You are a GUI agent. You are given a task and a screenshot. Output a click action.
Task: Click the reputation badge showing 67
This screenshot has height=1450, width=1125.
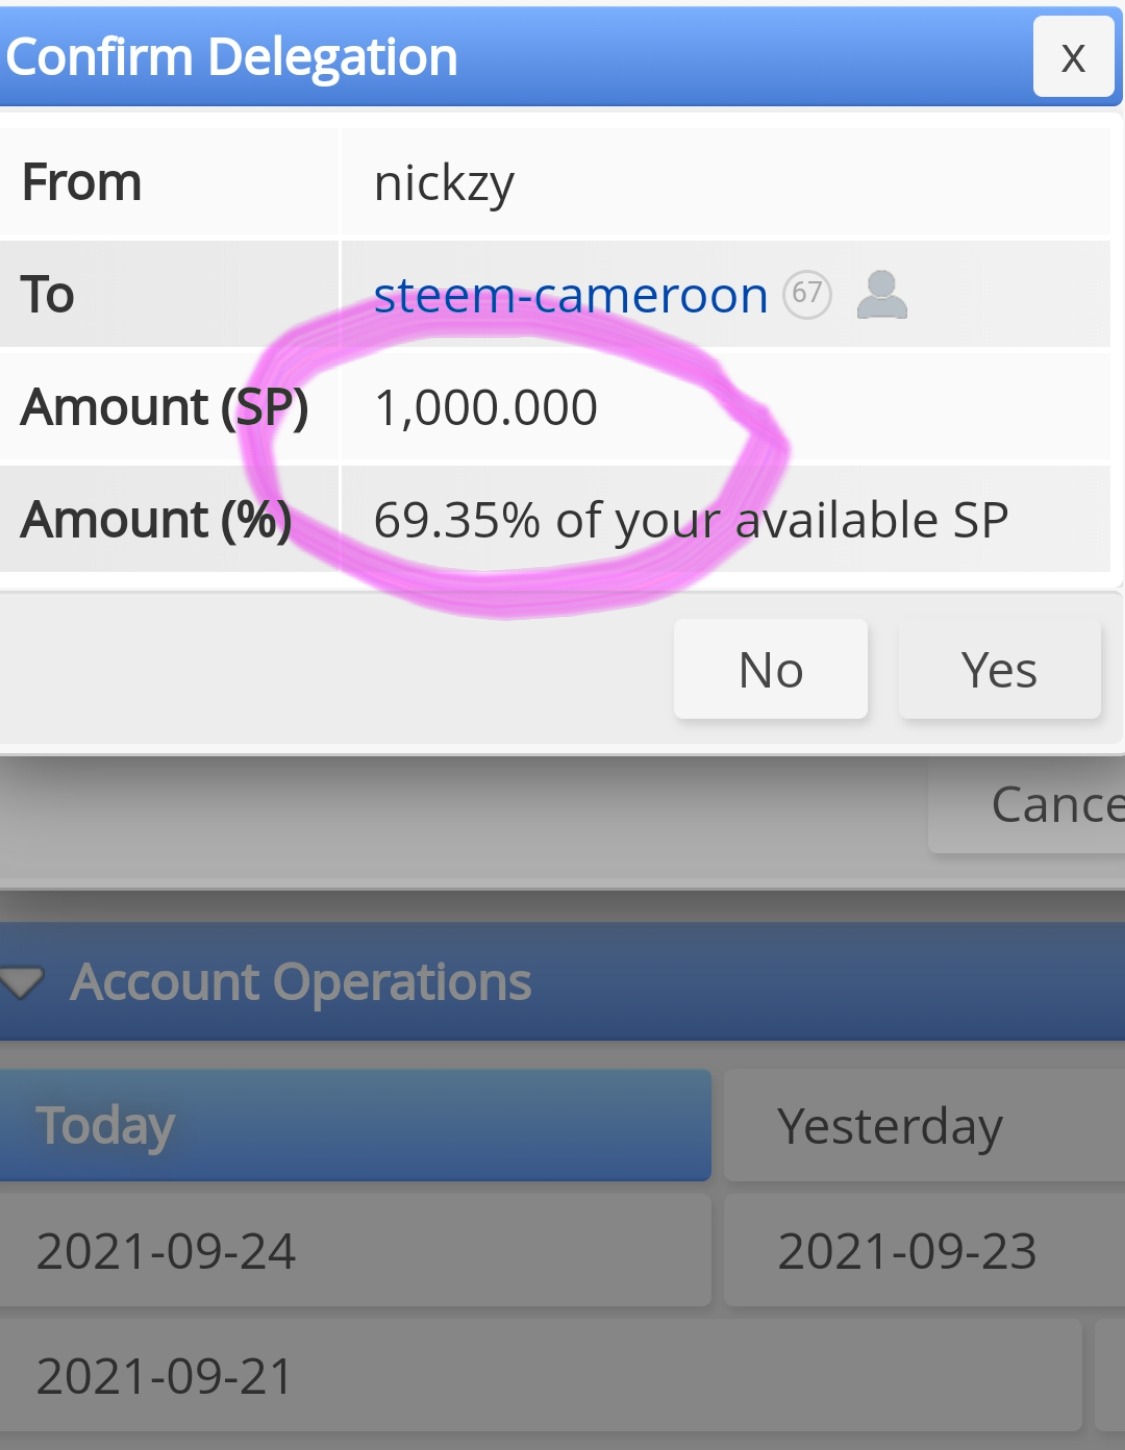click(806, 294)
